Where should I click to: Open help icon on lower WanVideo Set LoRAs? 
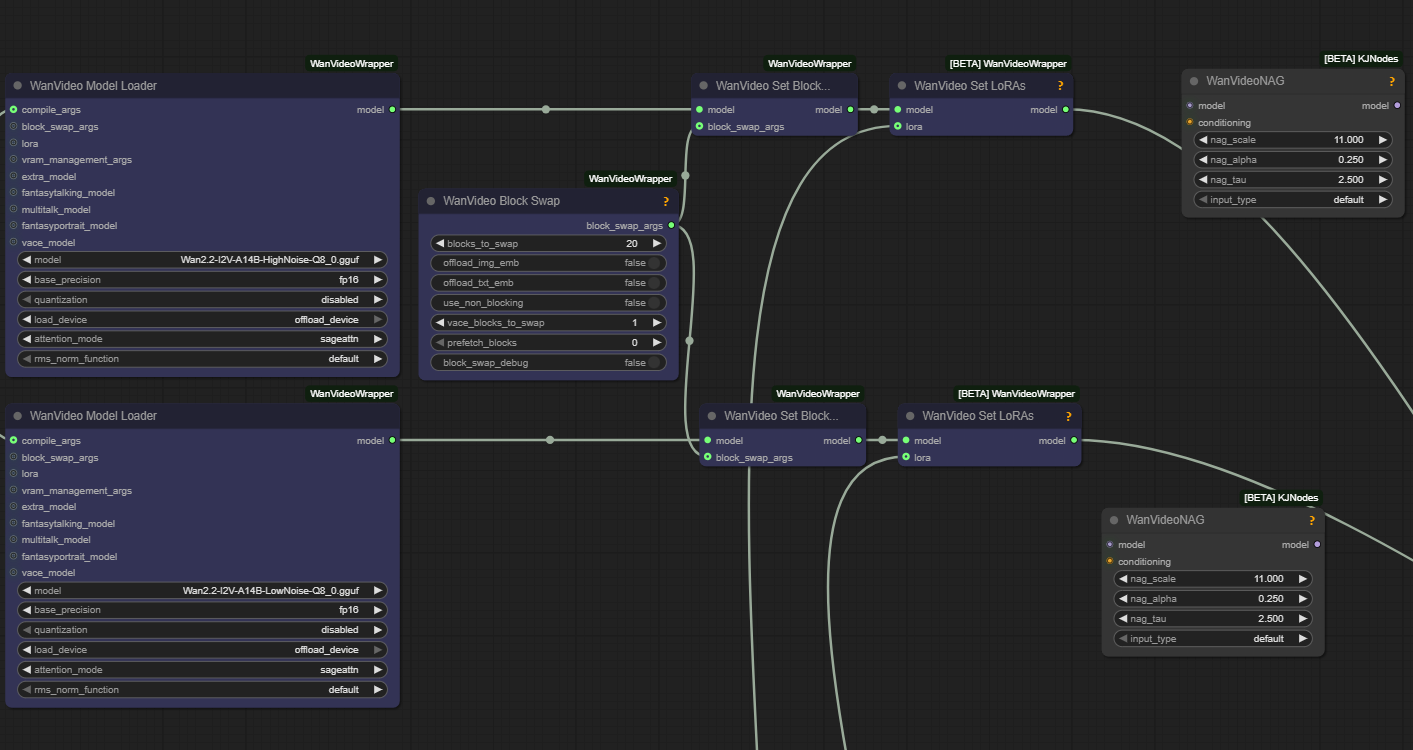pos(1068,416)
